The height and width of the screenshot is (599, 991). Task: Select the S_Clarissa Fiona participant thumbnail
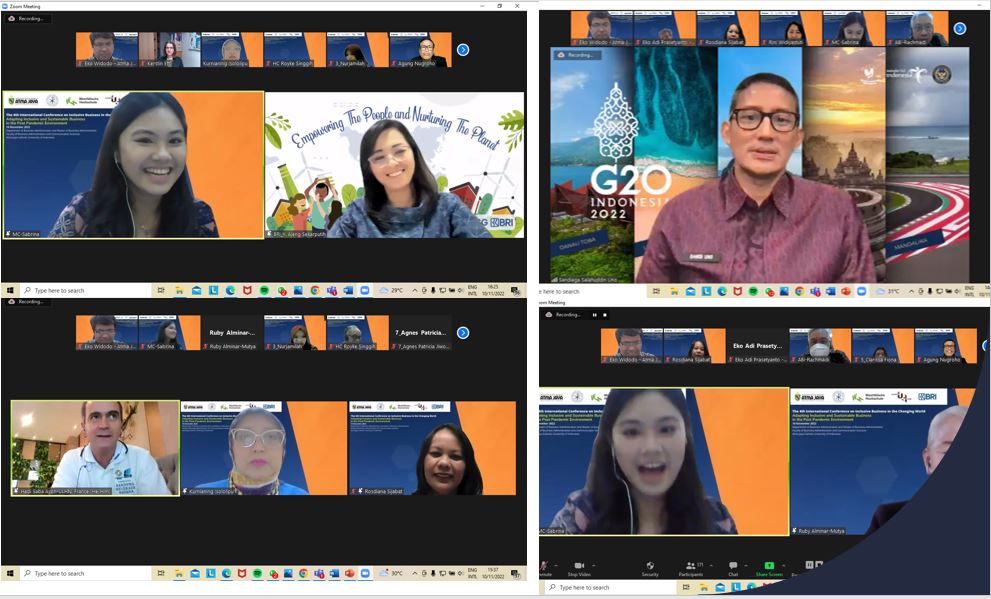click(x=882, y=346)
